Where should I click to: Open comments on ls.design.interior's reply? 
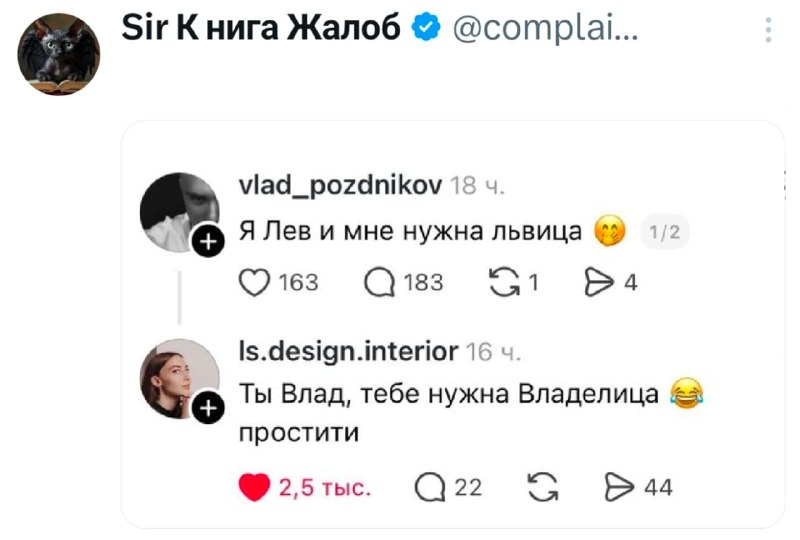click(x=431, y=487)
